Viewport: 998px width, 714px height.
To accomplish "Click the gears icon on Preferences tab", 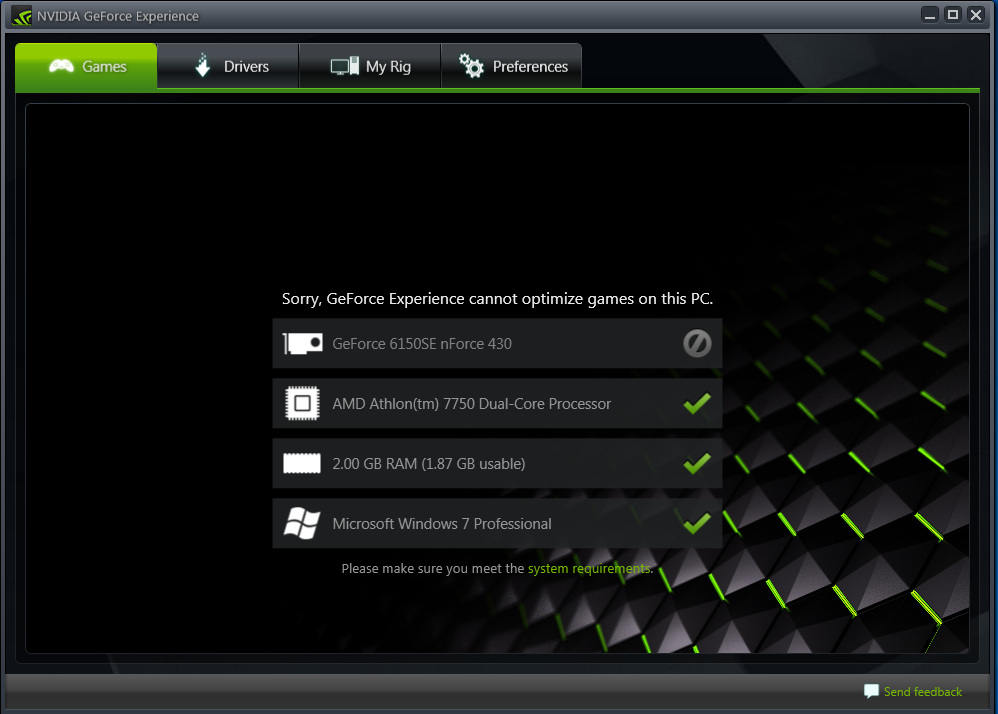I will coord(472,66).
